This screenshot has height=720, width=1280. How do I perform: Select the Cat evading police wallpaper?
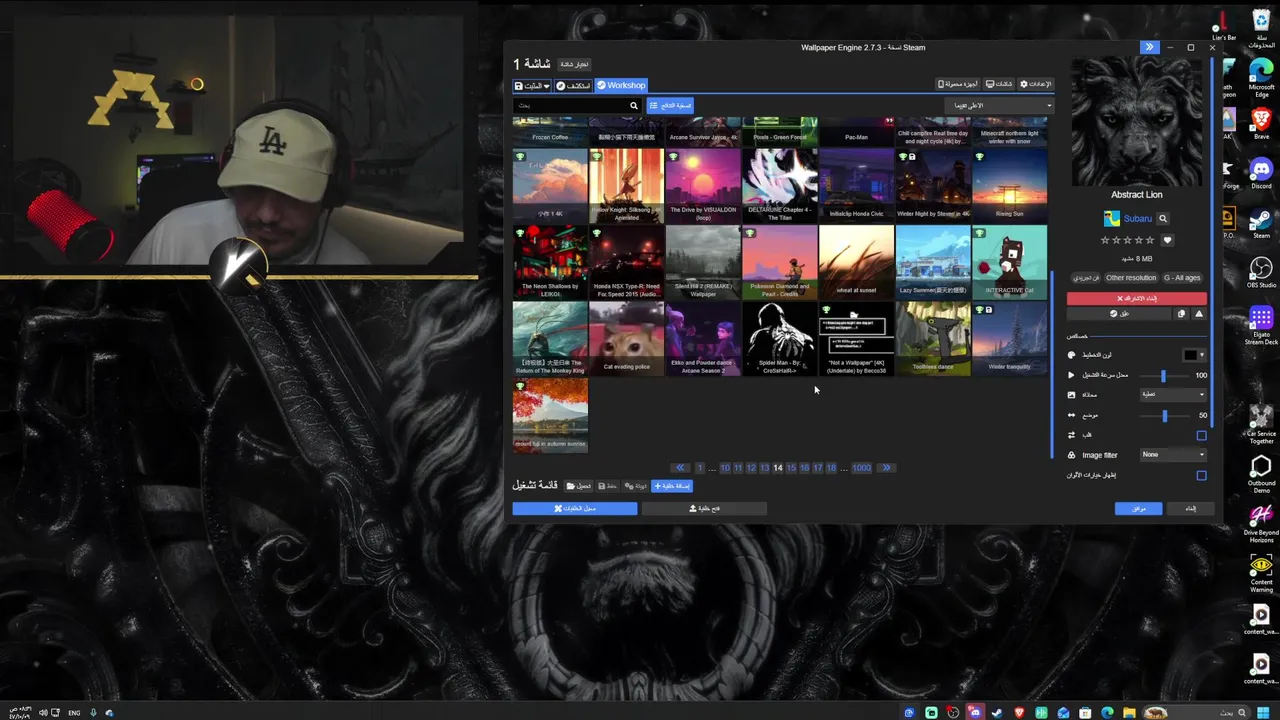(626, 339)
